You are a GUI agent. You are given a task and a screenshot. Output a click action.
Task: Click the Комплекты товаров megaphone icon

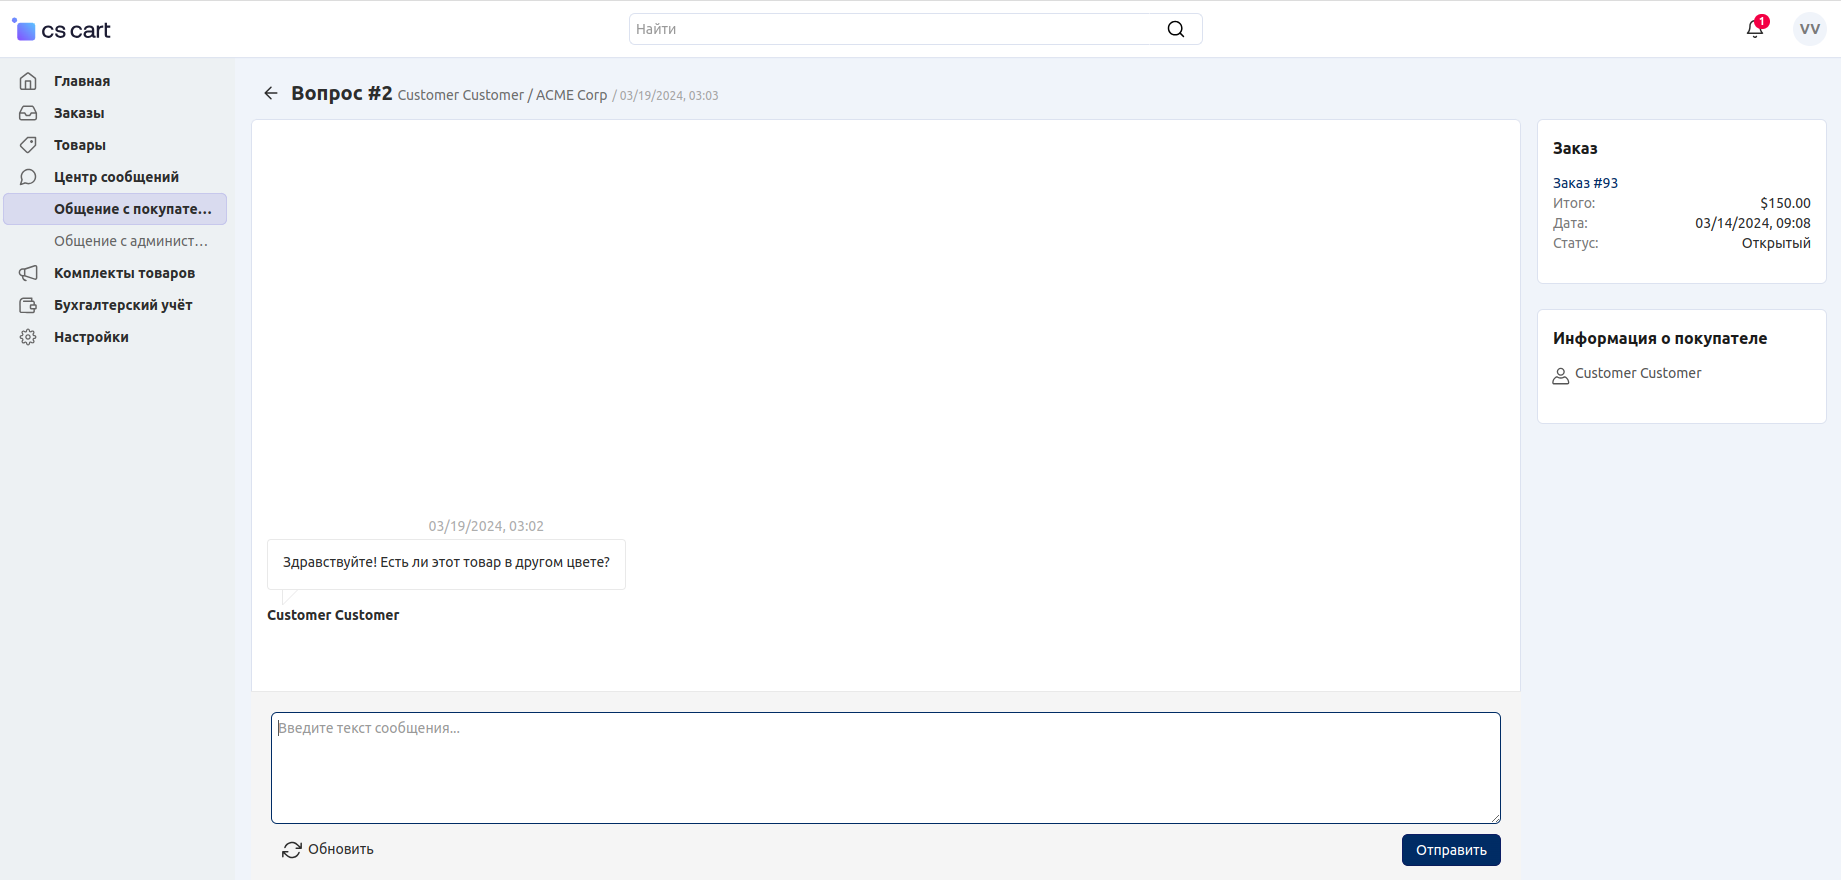[28, 273]
